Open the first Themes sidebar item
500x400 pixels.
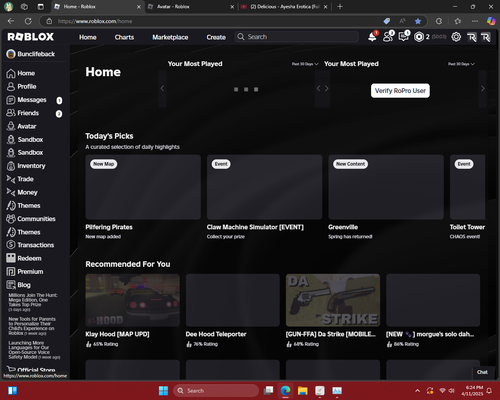[x=23, y=206]
